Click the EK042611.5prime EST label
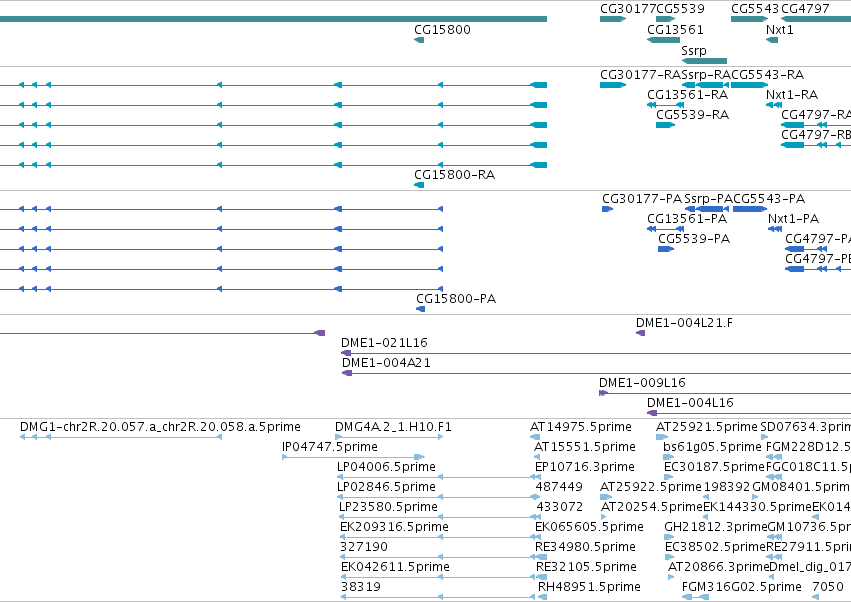 pos(396,567)
